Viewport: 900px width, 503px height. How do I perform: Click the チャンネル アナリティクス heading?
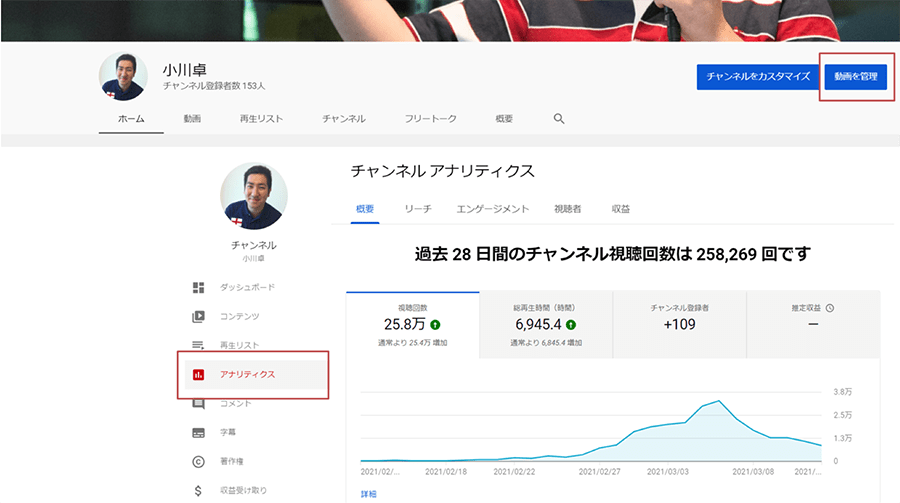click(442, 171)
